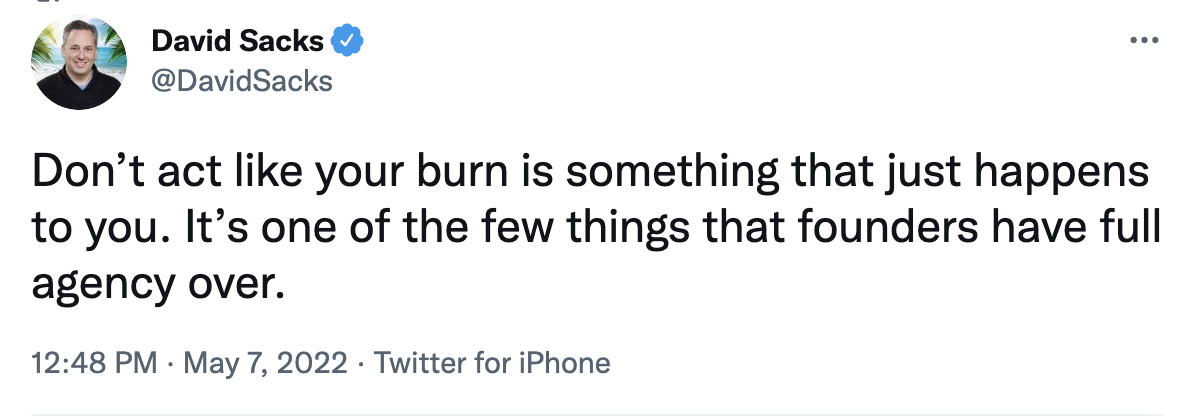This screenshot has height=416, width=1194.
Task: Open the Twitter for iPhone source link
Action: (491, 362)
